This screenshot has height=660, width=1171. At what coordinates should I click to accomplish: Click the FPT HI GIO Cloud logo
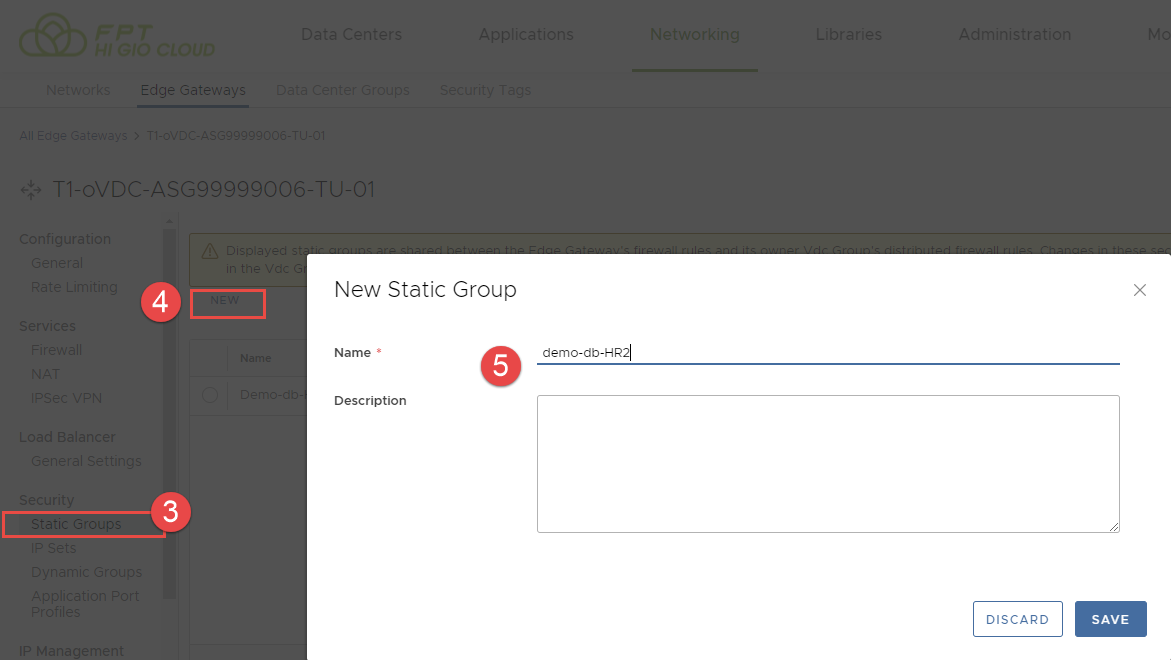(x=117, y=37)
